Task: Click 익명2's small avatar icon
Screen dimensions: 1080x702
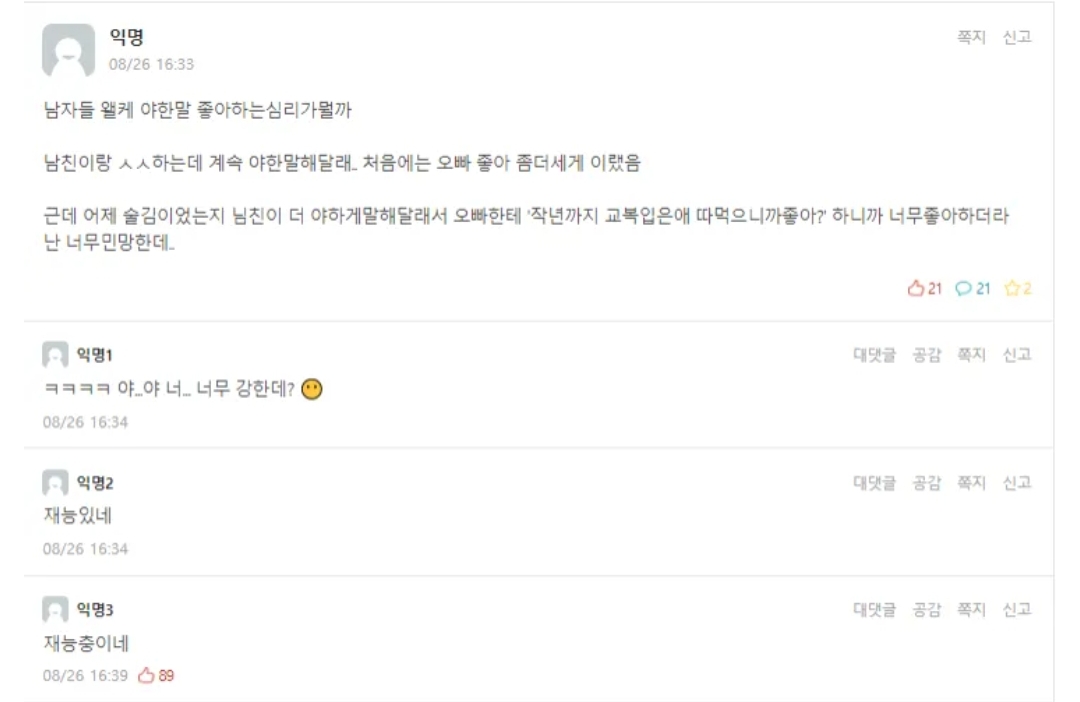Action: 54,483
